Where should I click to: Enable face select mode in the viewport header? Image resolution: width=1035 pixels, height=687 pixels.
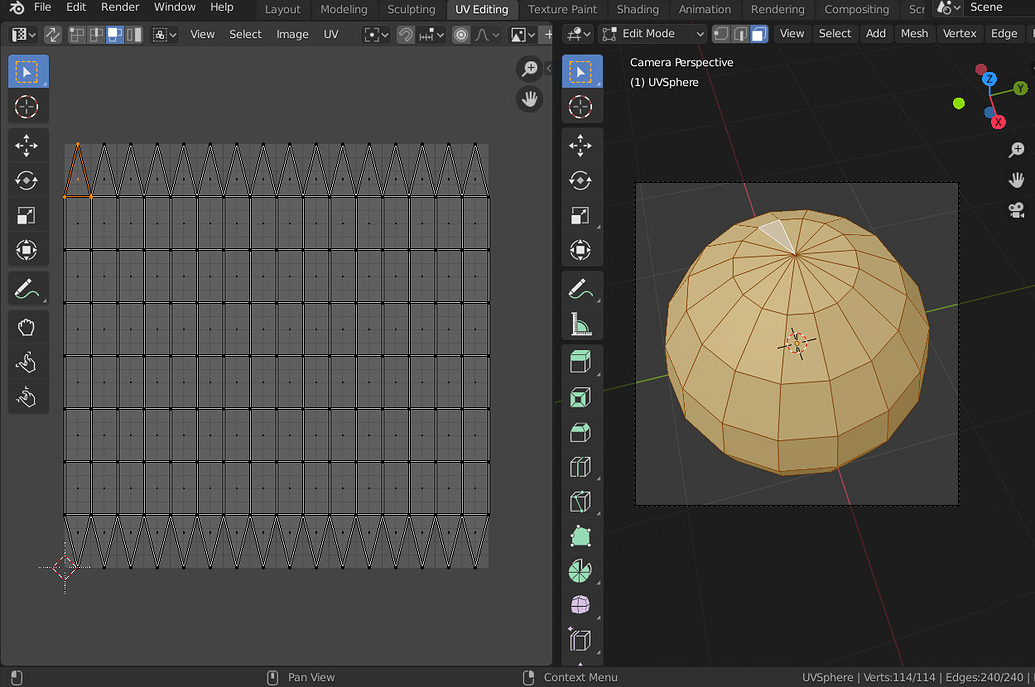click(x=758, y=33)
